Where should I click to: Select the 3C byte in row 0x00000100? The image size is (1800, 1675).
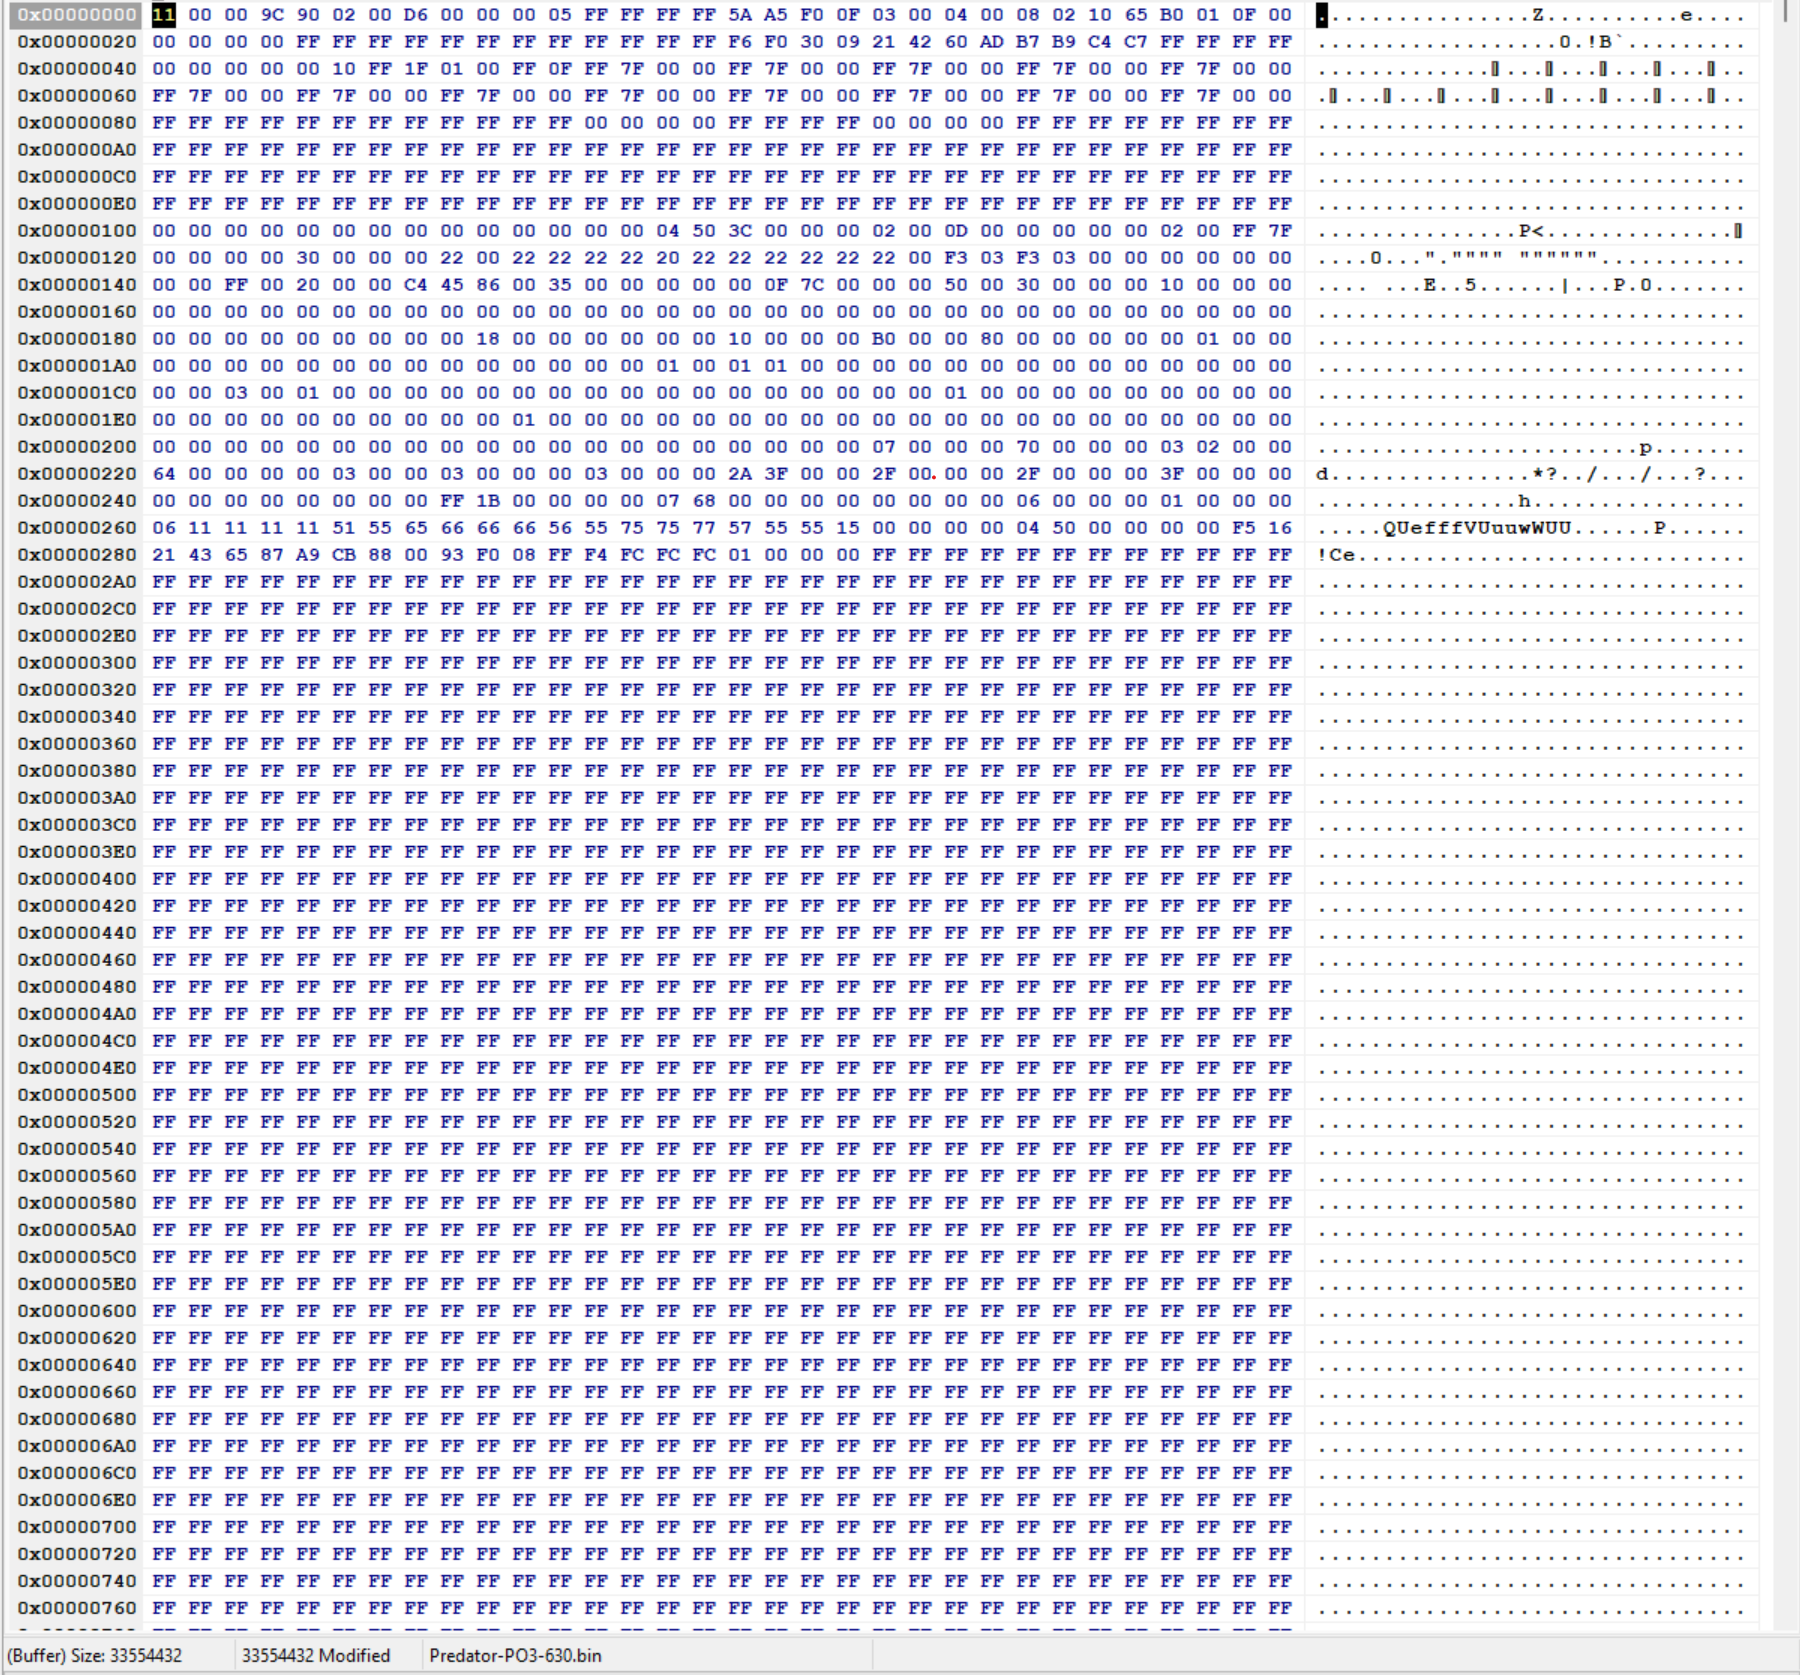[x=740, y=231]
